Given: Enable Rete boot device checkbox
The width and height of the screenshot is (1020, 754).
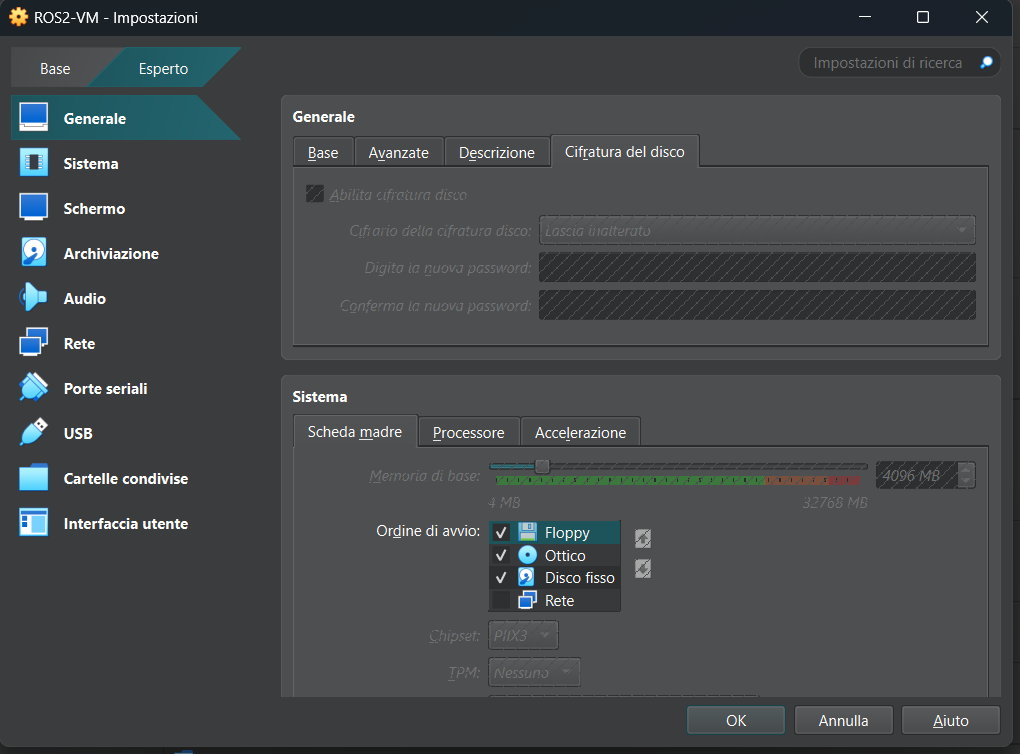Looking at the screenshot, I should [501, 600].
